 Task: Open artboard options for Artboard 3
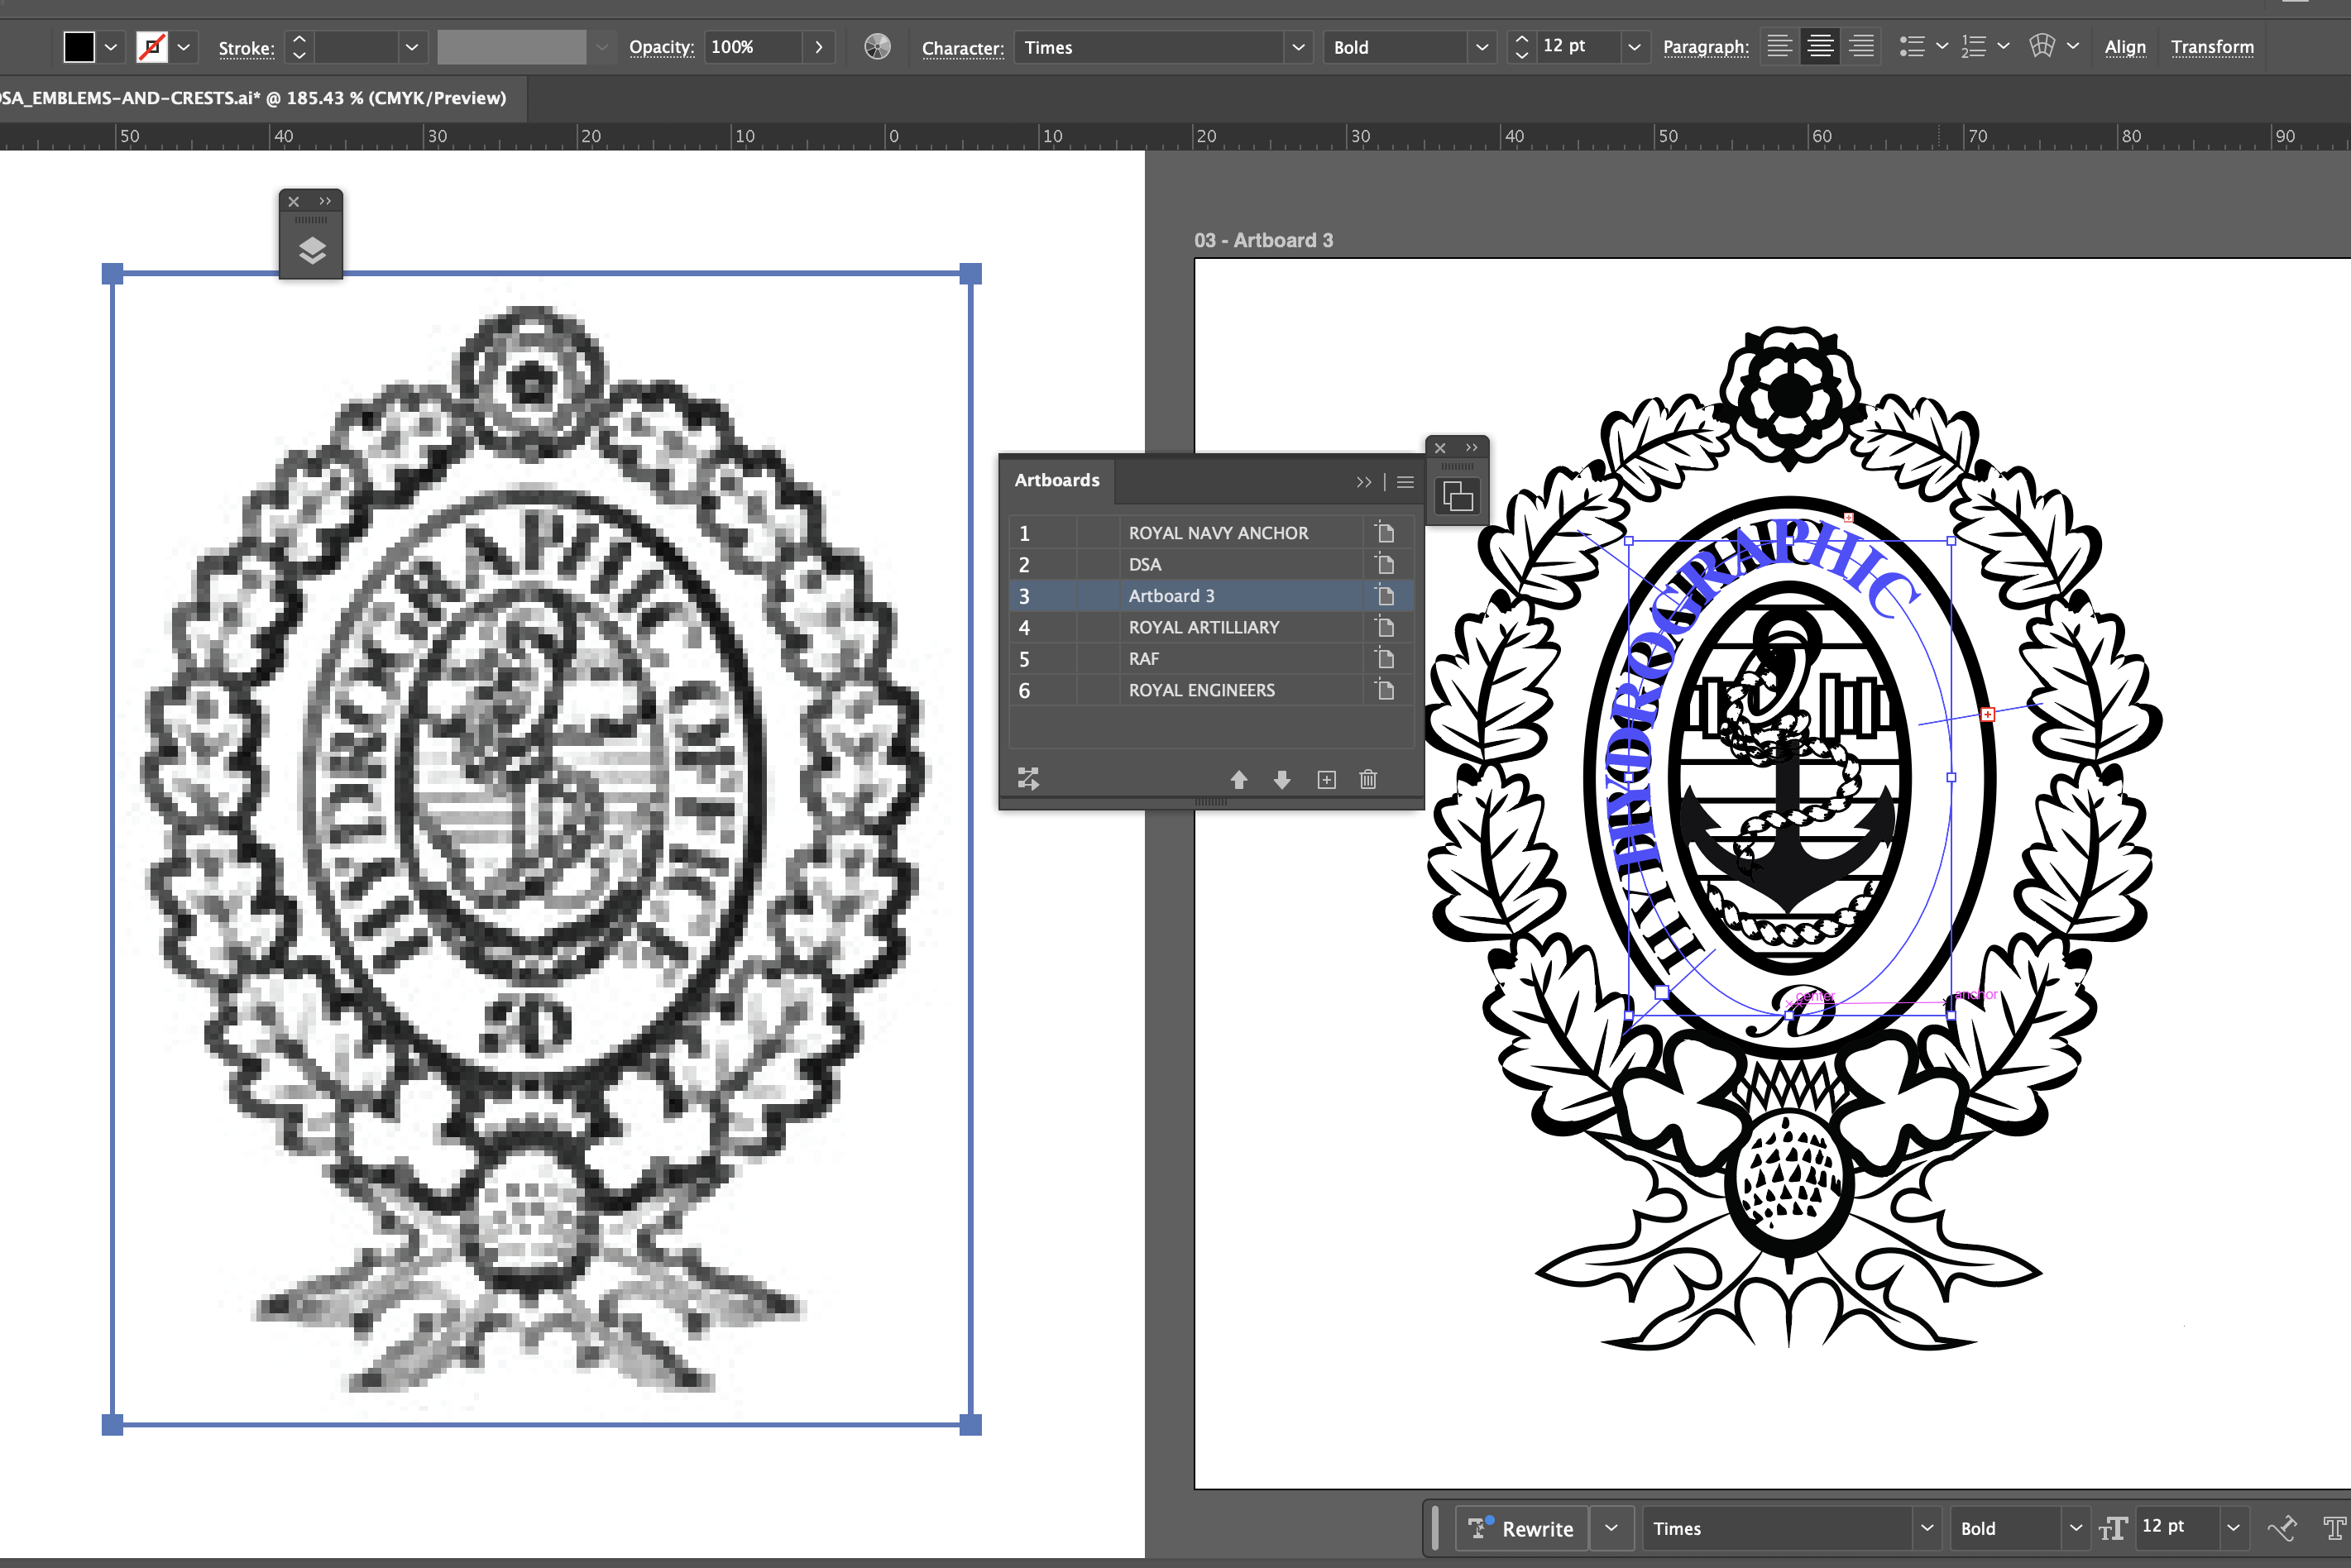pyautogui.click(x=1385, y=595)
